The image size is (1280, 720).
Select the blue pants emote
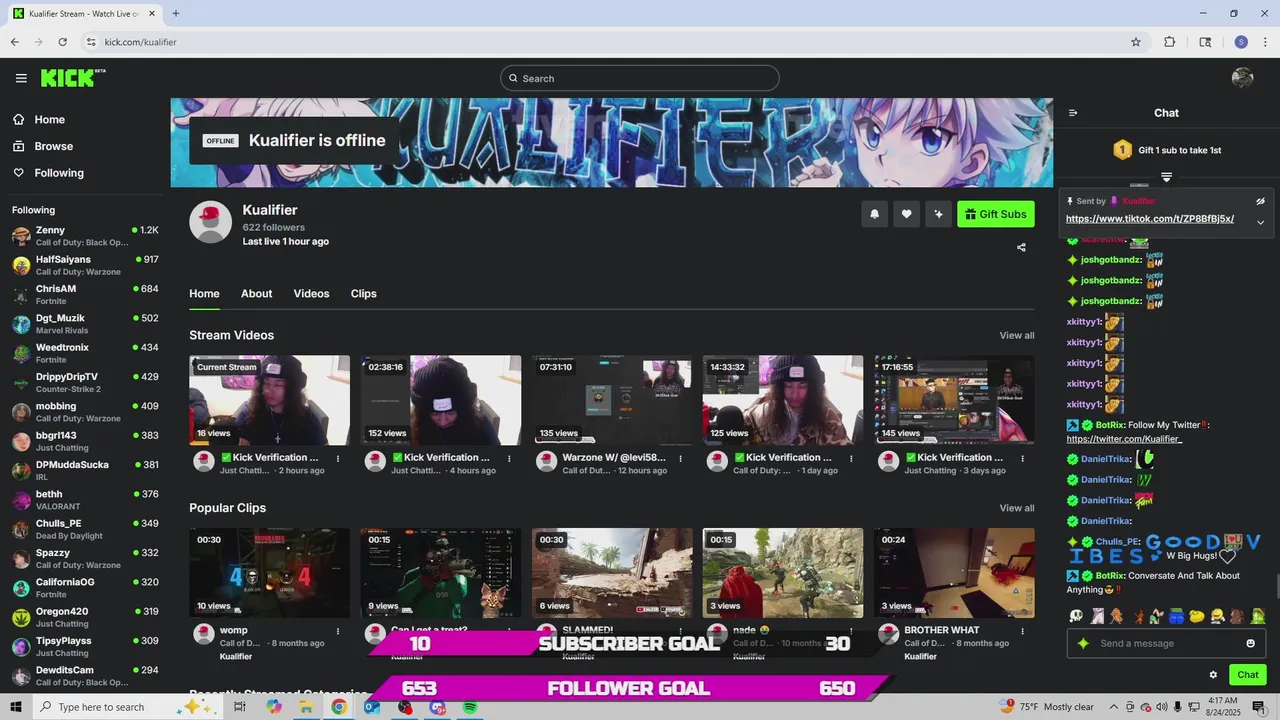click(1176, 616)
